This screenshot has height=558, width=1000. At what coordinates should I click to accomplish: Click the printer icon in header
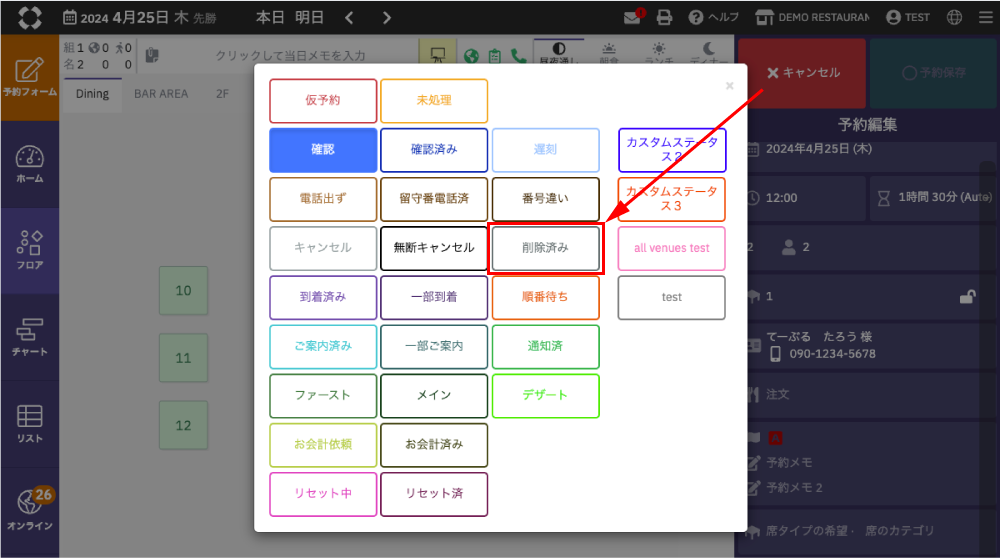tap(664, 17)
